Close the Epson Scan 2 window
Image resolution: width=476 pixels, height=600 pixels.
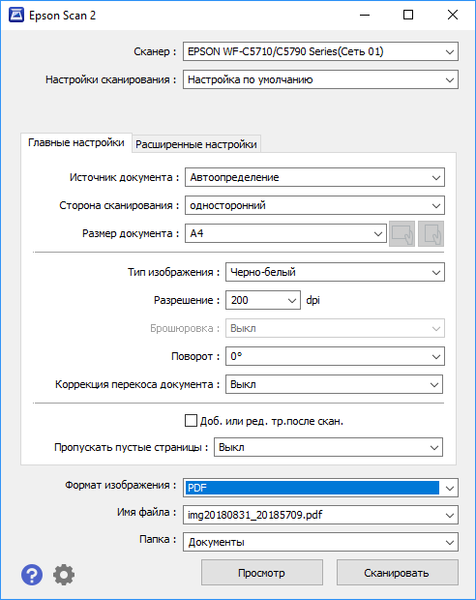click(453, 15)
